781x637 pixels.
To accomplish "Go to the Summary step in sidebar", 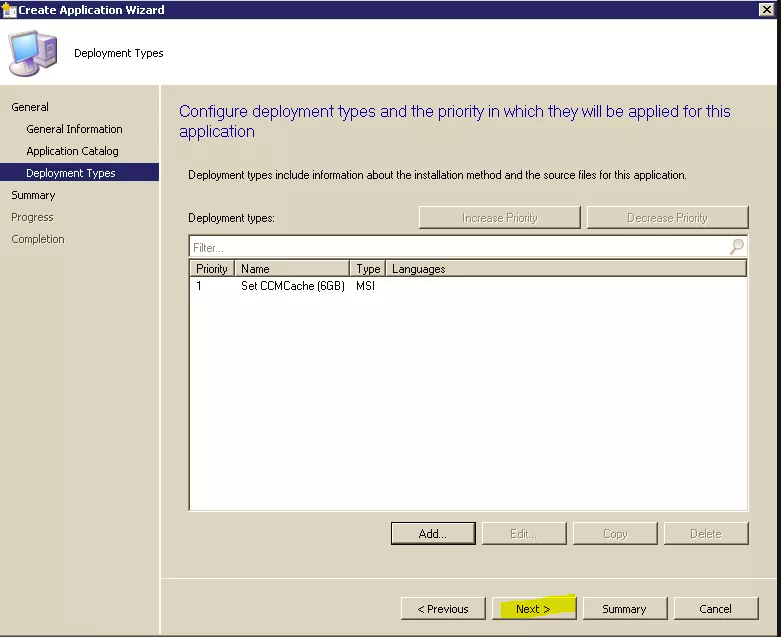I will (x=33, y=195).
